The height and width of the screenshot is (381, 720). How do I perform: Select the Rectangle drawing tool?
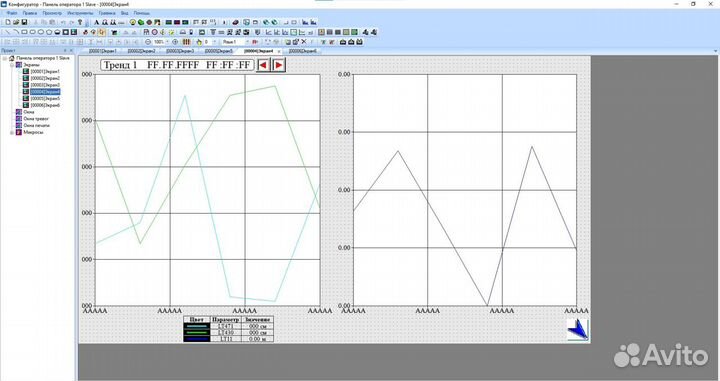pyautogui.click(x=24, y=32)
